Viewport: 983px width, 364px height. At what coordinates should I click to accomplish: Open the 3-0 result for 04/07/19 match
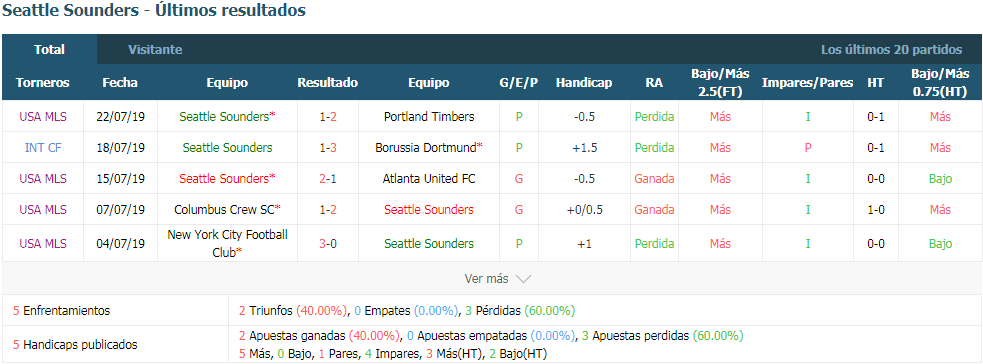(x=327, y=243)
